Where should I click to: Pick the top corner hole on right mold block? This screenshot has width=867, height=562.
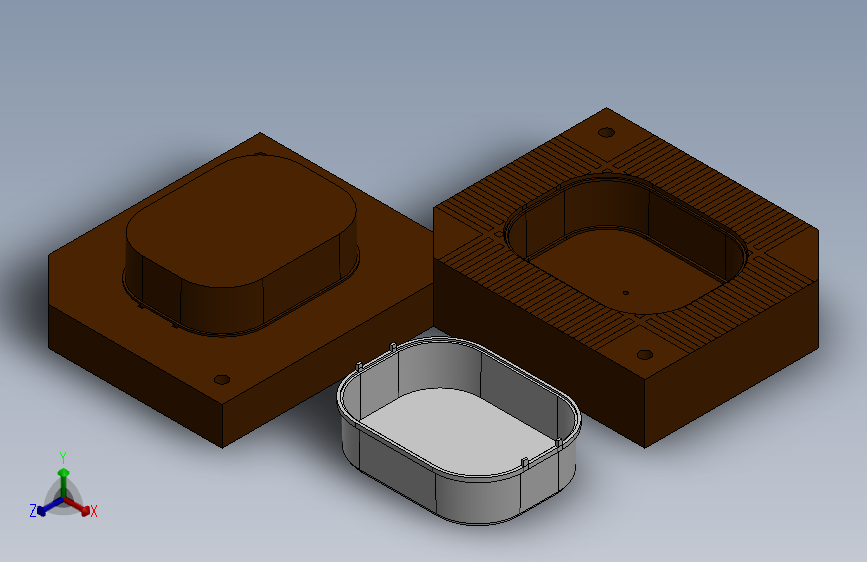pyautogui.click(x=607, y=132)
